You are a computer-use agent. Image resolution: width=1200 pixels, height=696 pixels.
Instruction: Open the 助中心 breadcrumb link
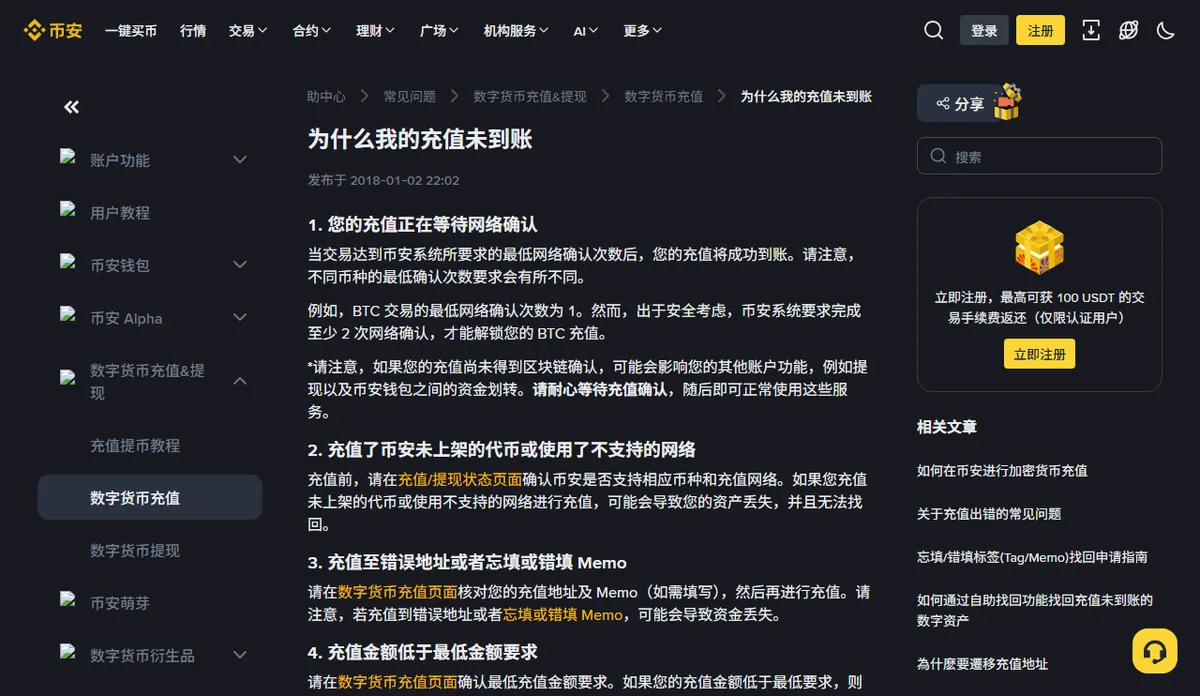326,97
